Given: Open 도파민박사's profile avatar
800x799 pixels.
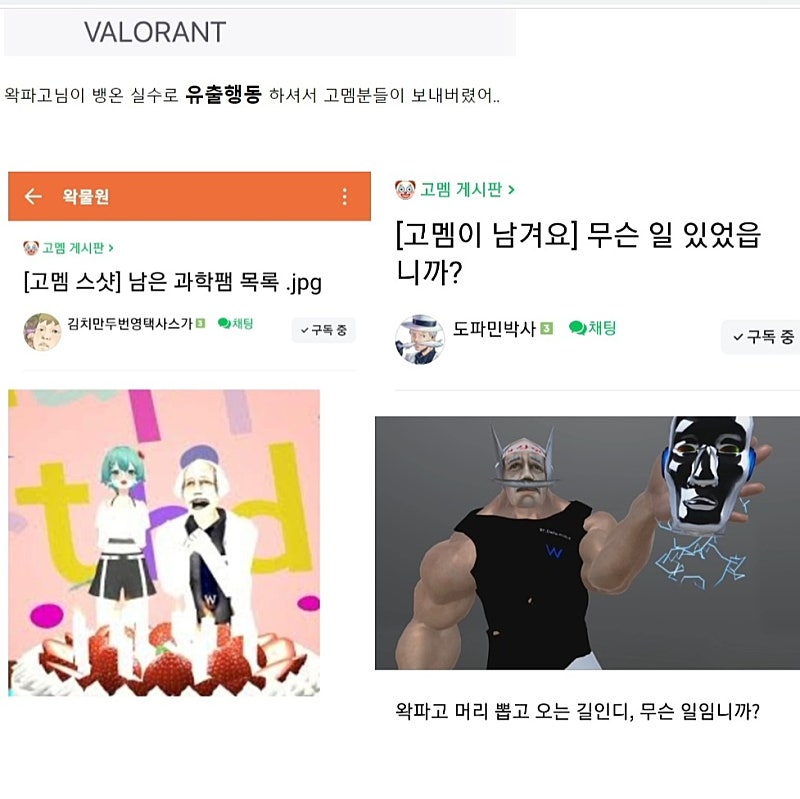Looking at the screenshot, I should tap(419, 339).
